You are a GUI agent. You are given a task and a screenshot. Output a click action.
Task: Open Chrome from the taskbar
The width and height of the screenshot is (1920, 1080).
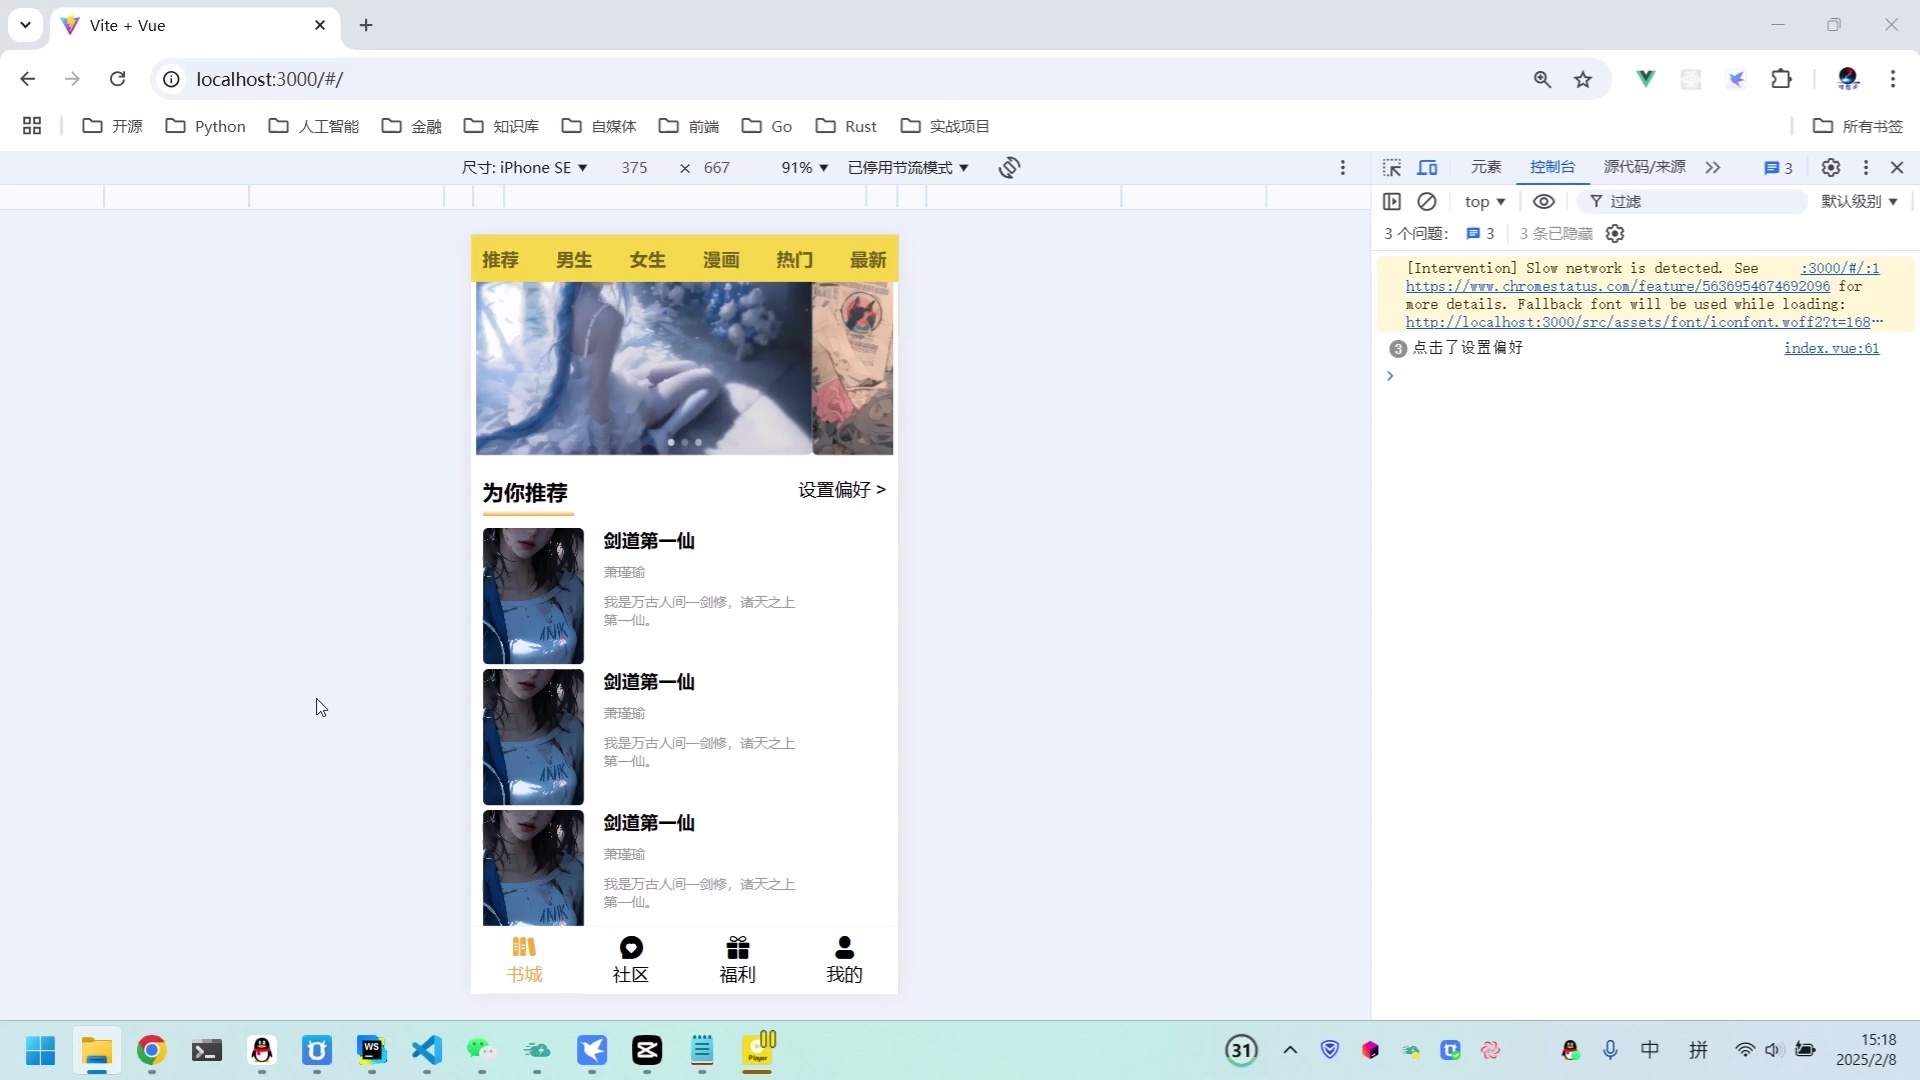(150, 1051)
